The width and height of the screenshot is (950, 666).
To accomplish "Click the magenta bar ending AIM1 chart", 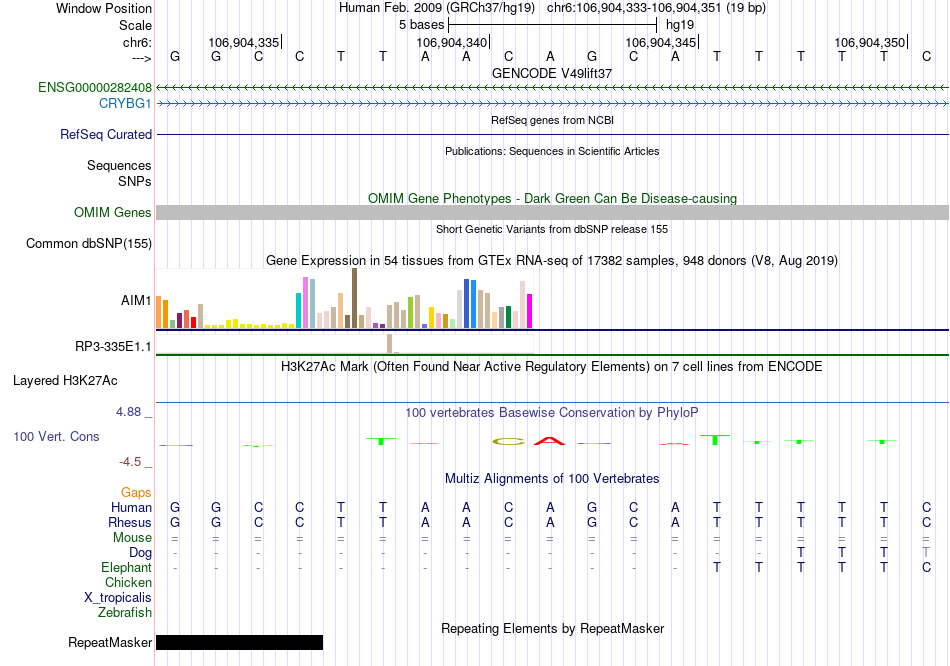I will click(x=530, y=311).
